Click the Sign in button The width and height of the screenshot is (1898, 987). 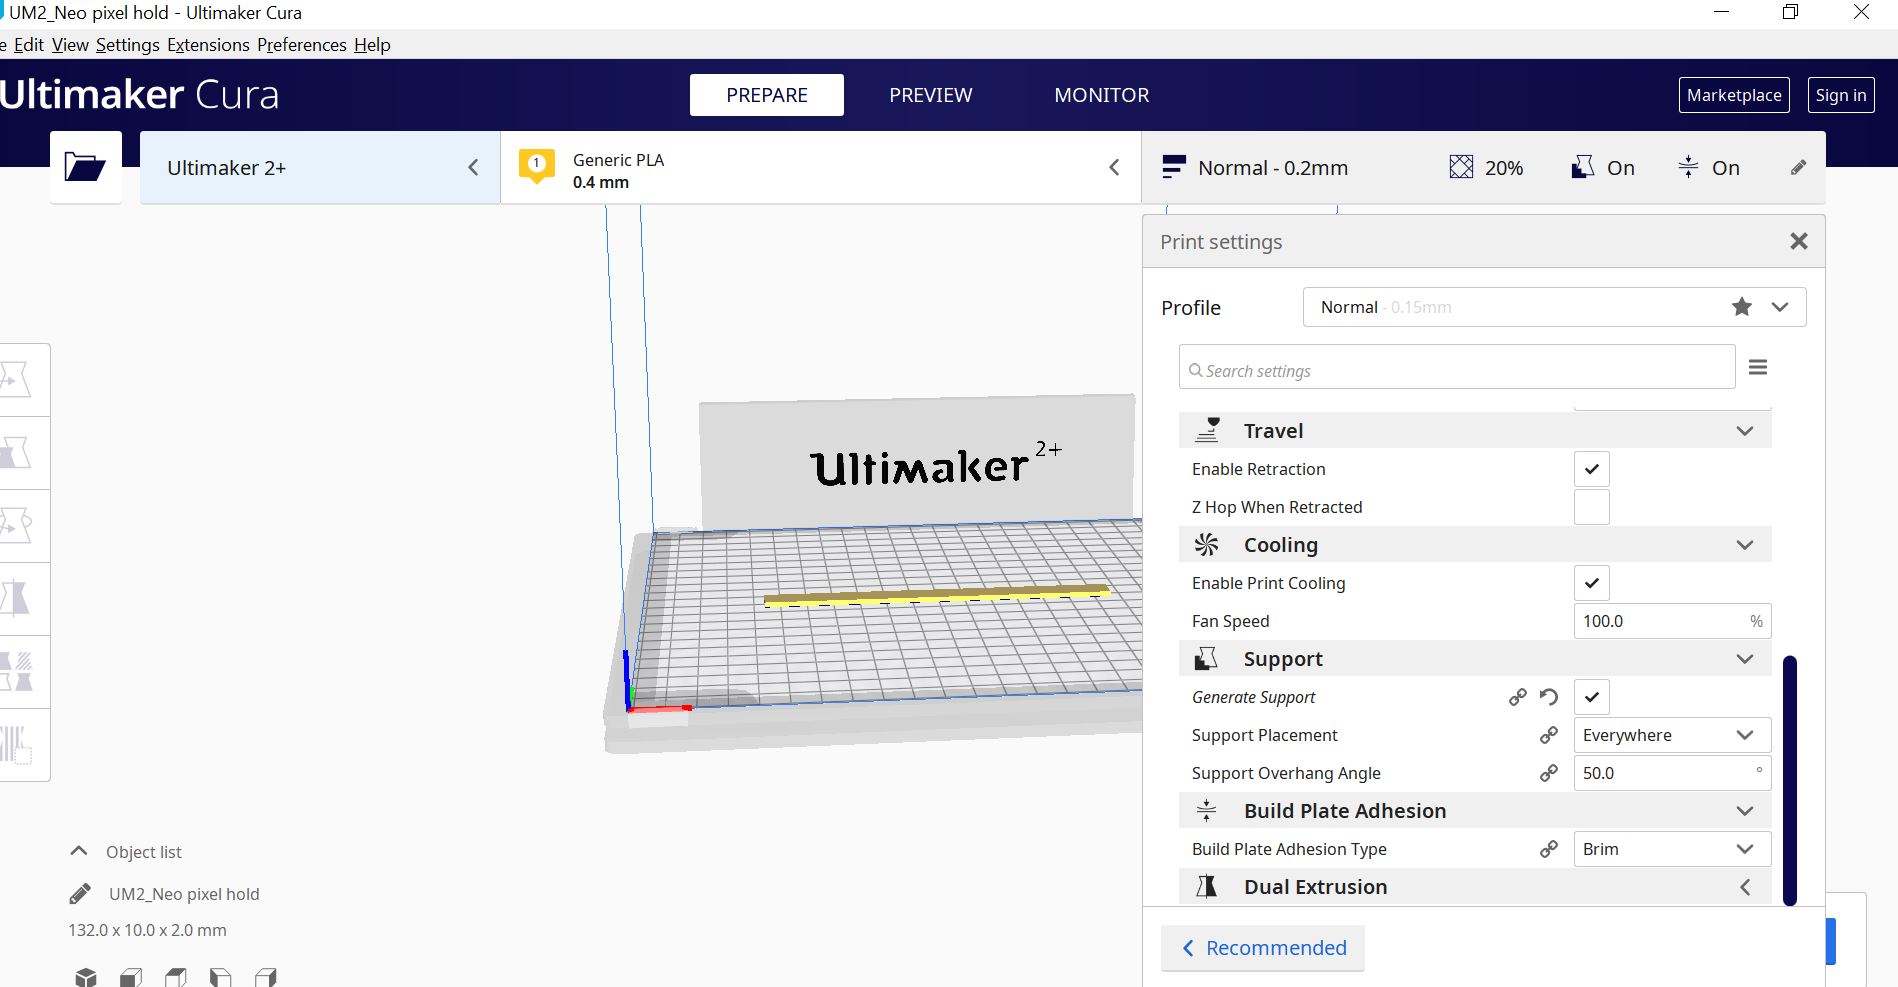tap(1841, 95)
